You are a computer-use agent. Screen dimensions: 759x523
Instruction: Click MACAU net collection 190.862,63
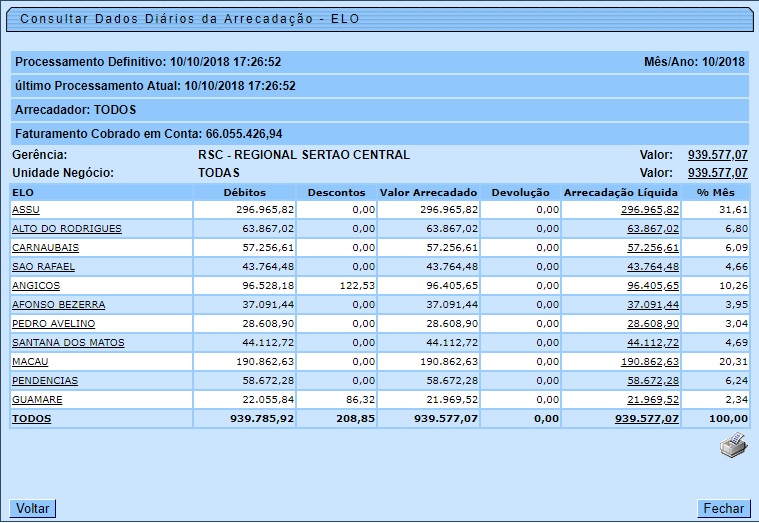click(x=649, y=362)
